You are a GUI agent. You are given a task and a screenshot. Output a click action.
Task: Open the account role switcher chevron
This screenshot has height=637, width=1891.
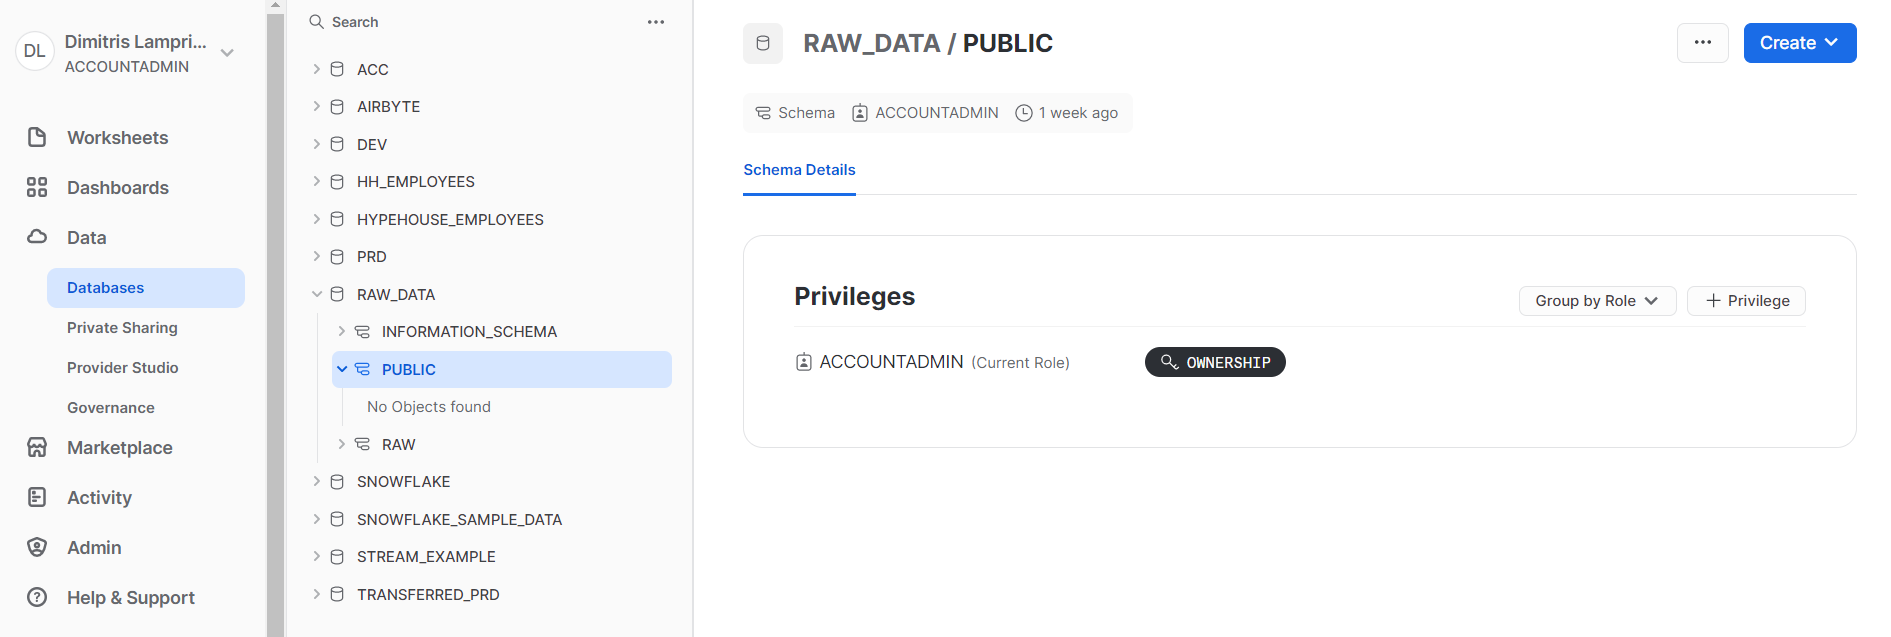227,53
